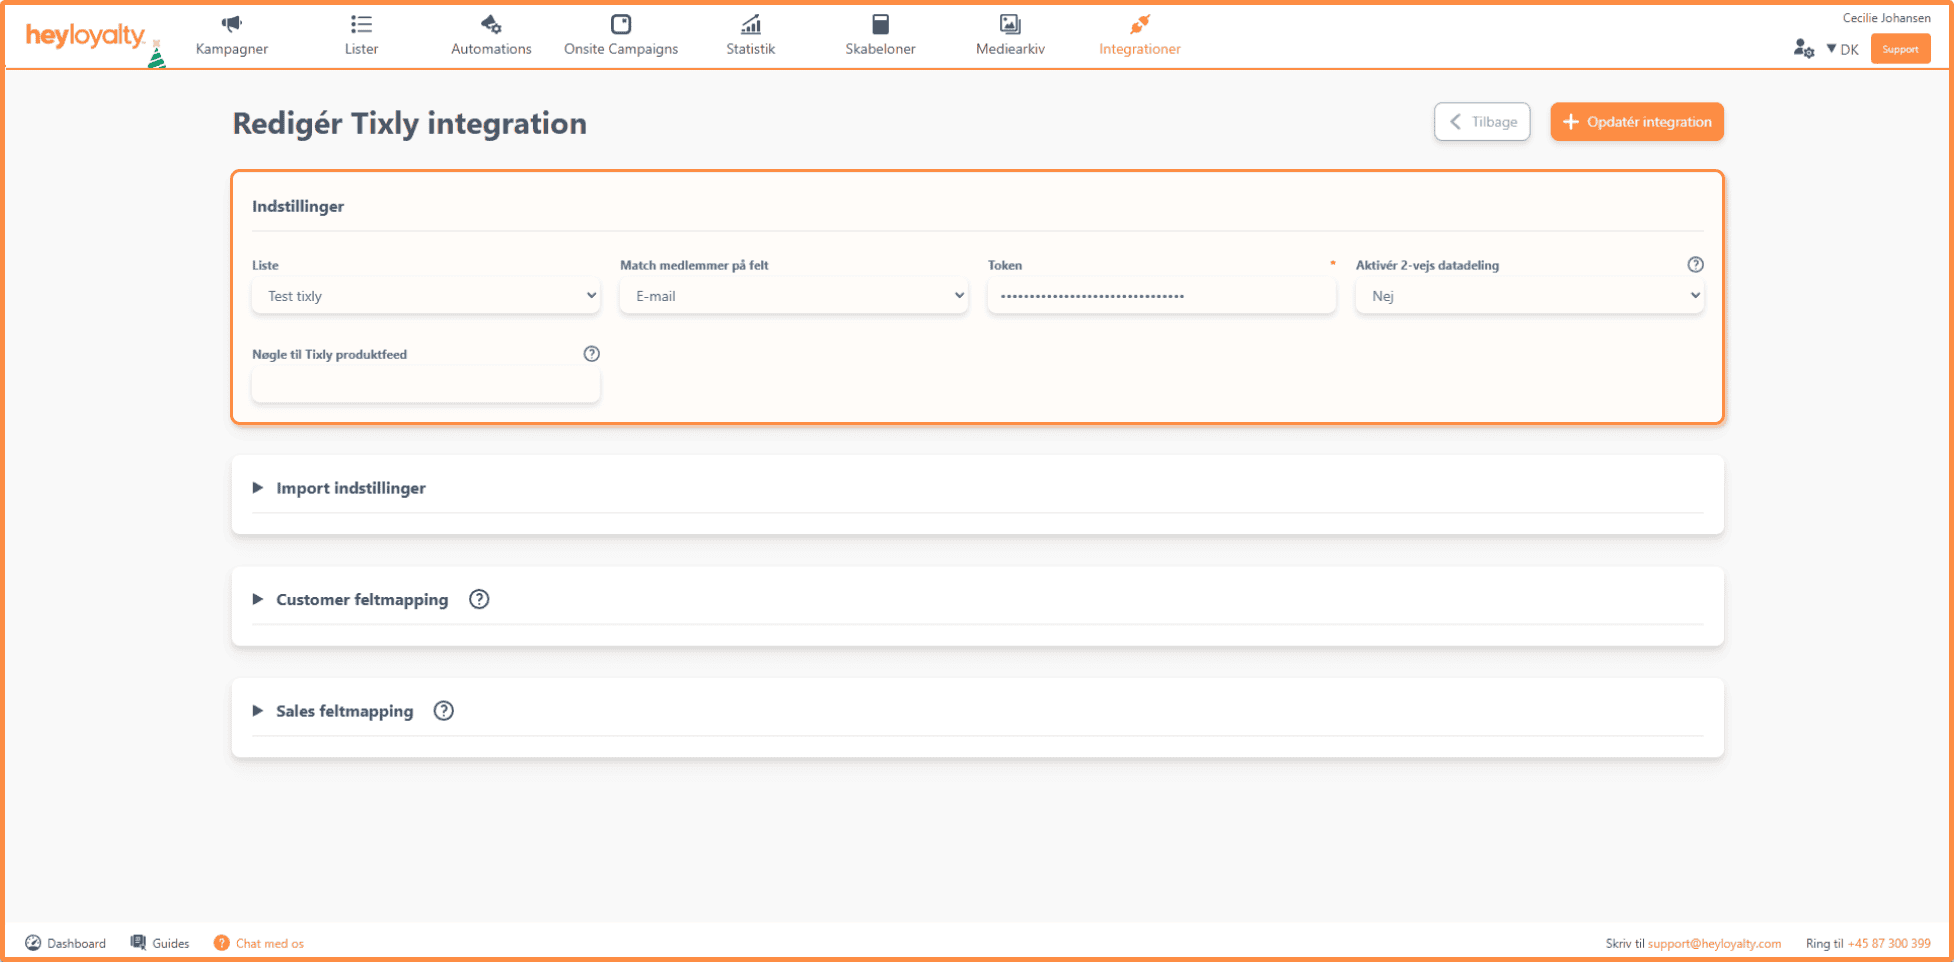Open the Skabeloner menu item
The image size is (1954, 962).
[x=880, y=36]
